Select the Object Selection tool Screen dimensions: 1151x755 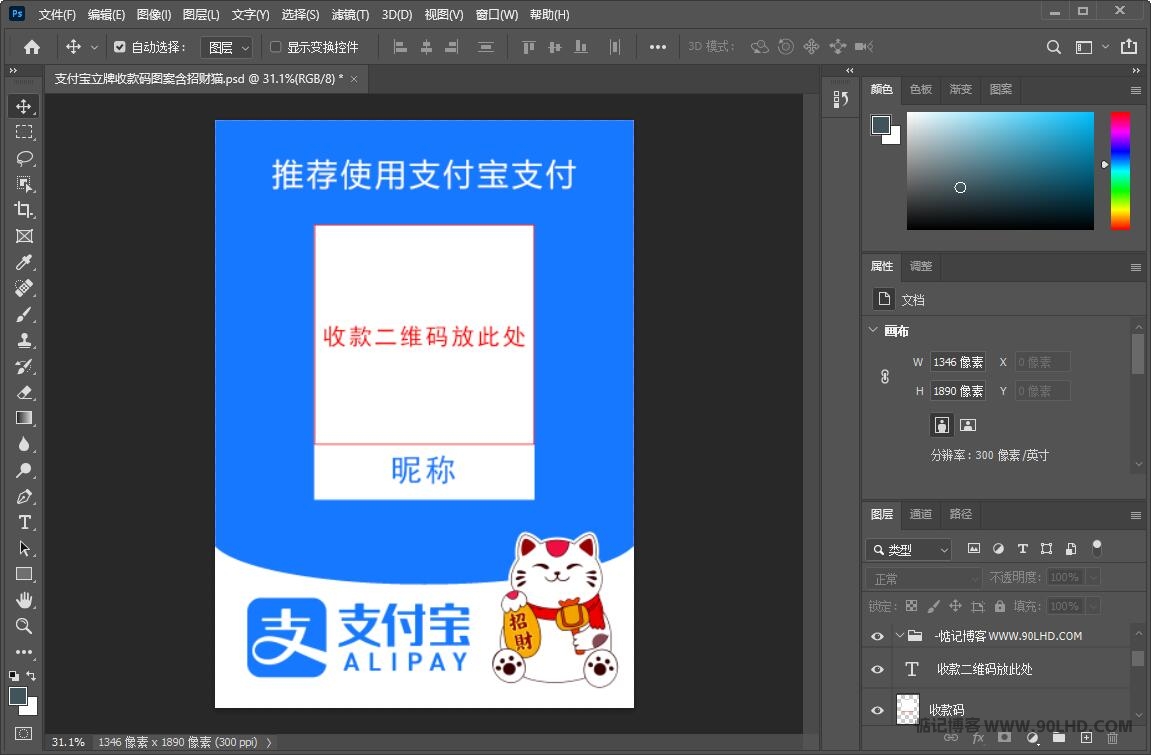[x=23, y=184]
